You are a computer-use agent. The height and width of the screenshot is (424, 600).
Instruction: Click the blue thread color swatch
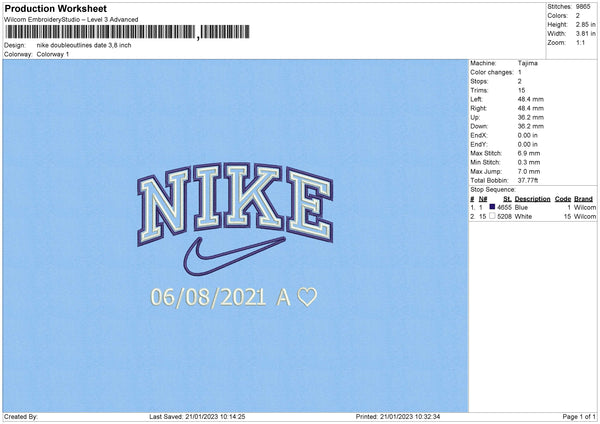(492, 207)
